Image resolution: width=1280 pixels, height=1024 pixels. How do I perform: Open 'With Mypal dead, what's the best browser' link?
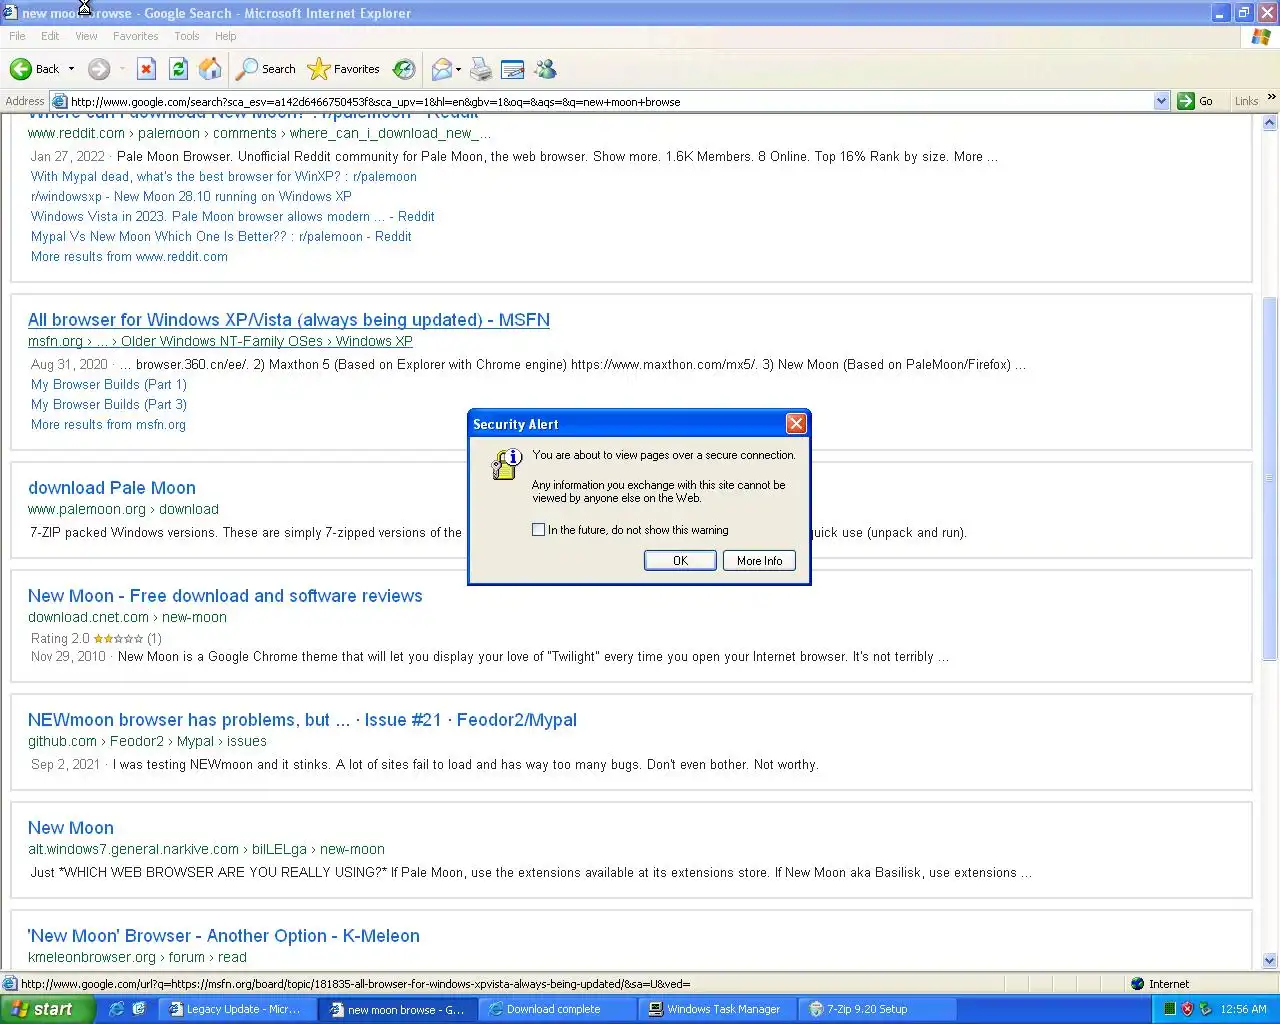pos(224,176)
